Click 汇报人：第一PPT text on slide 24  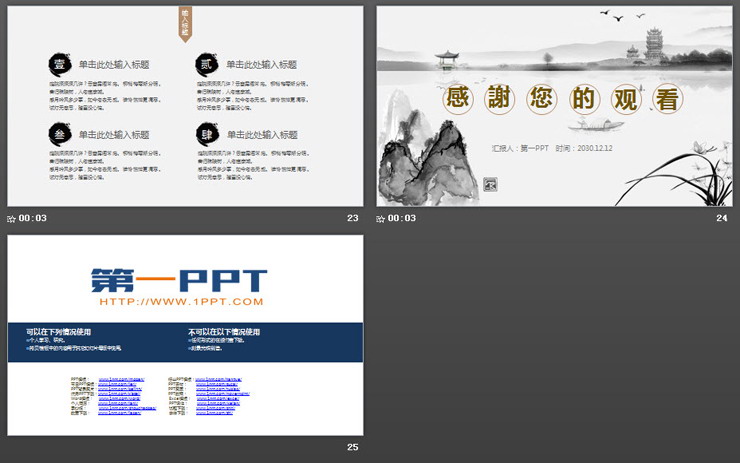coord(520,148)
